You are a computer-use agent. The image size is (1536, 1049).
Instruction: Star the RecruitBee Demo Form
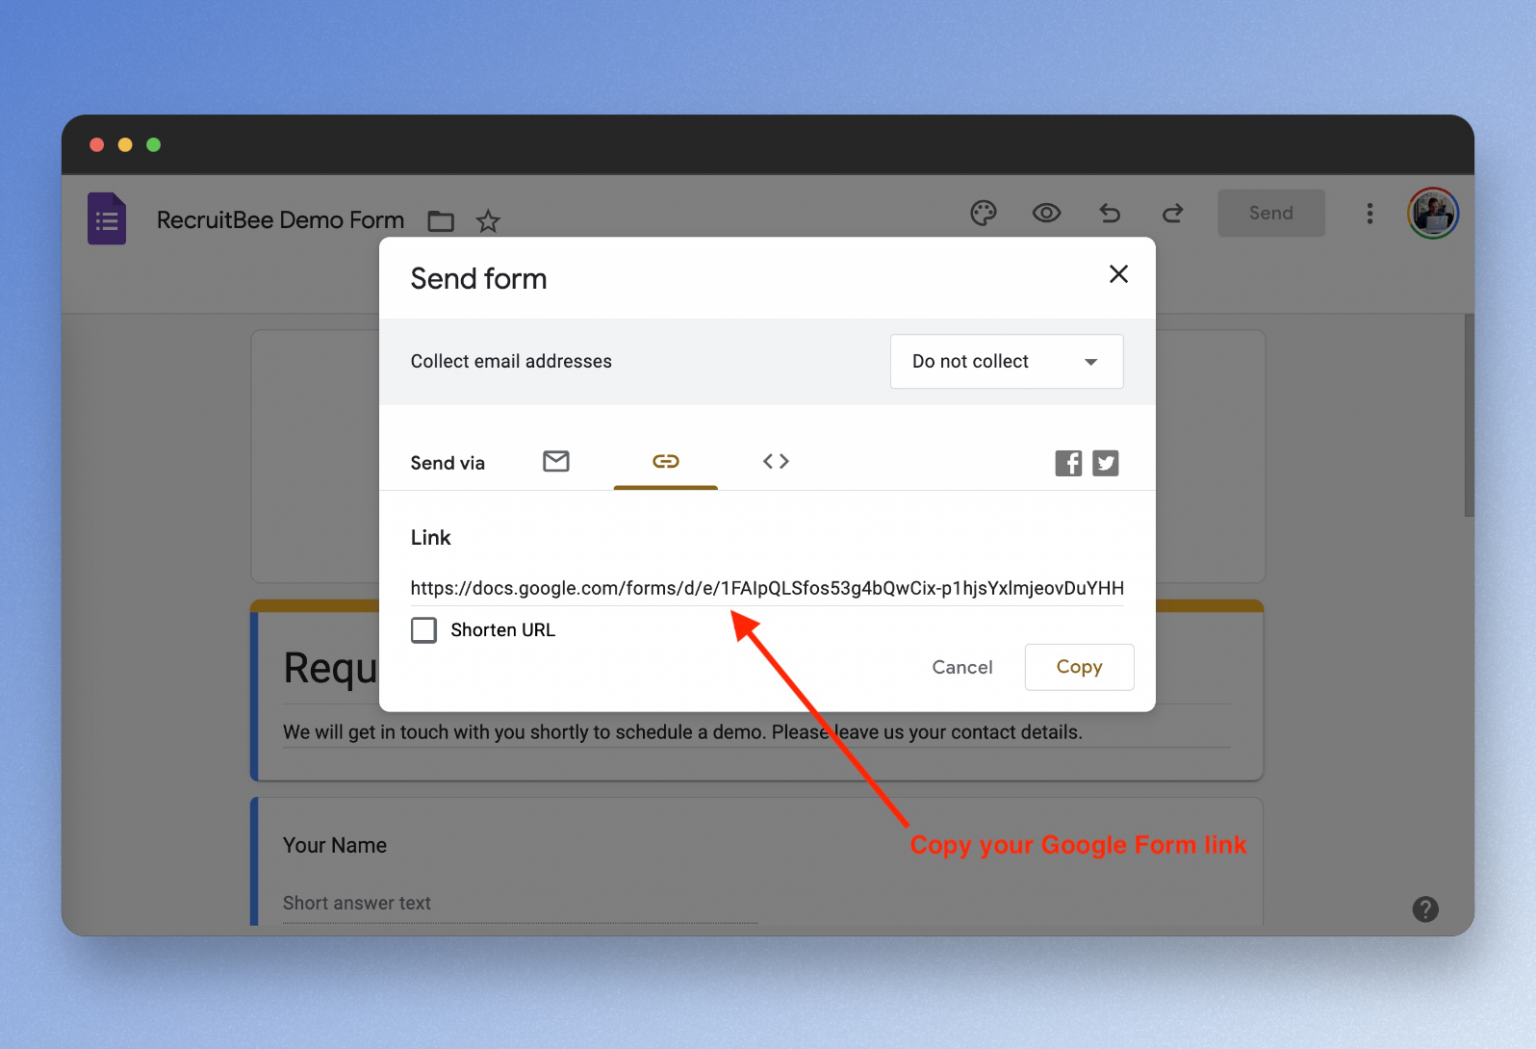[488, 221]
